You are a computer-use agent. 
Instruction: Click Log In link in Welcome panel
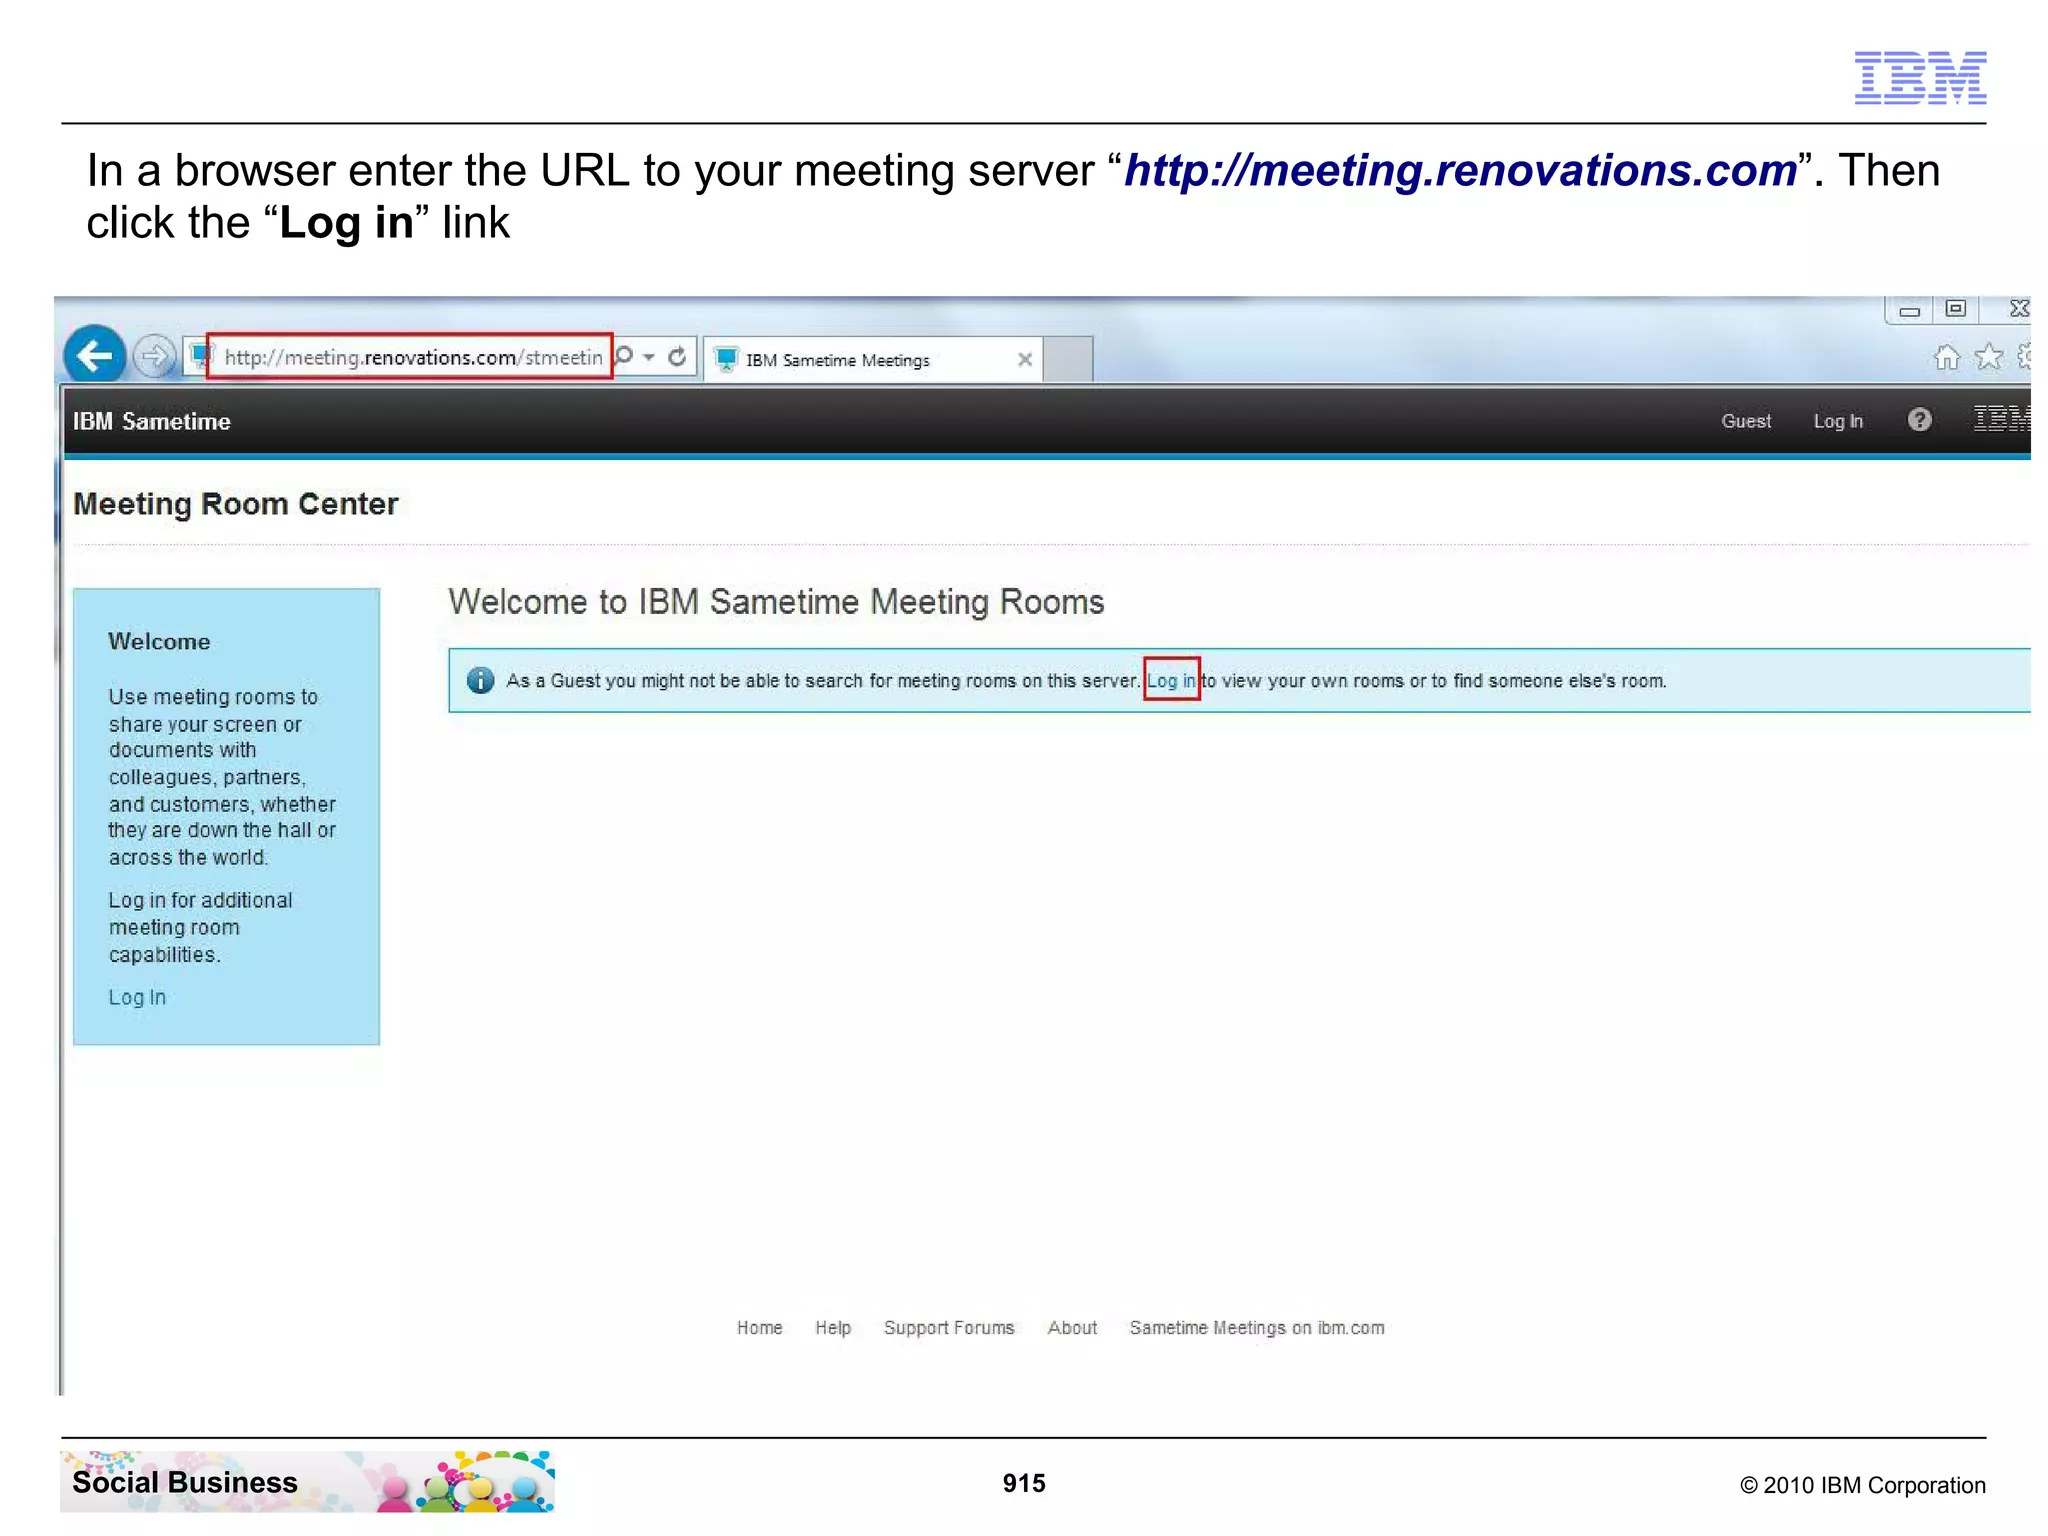click(137, 997)
